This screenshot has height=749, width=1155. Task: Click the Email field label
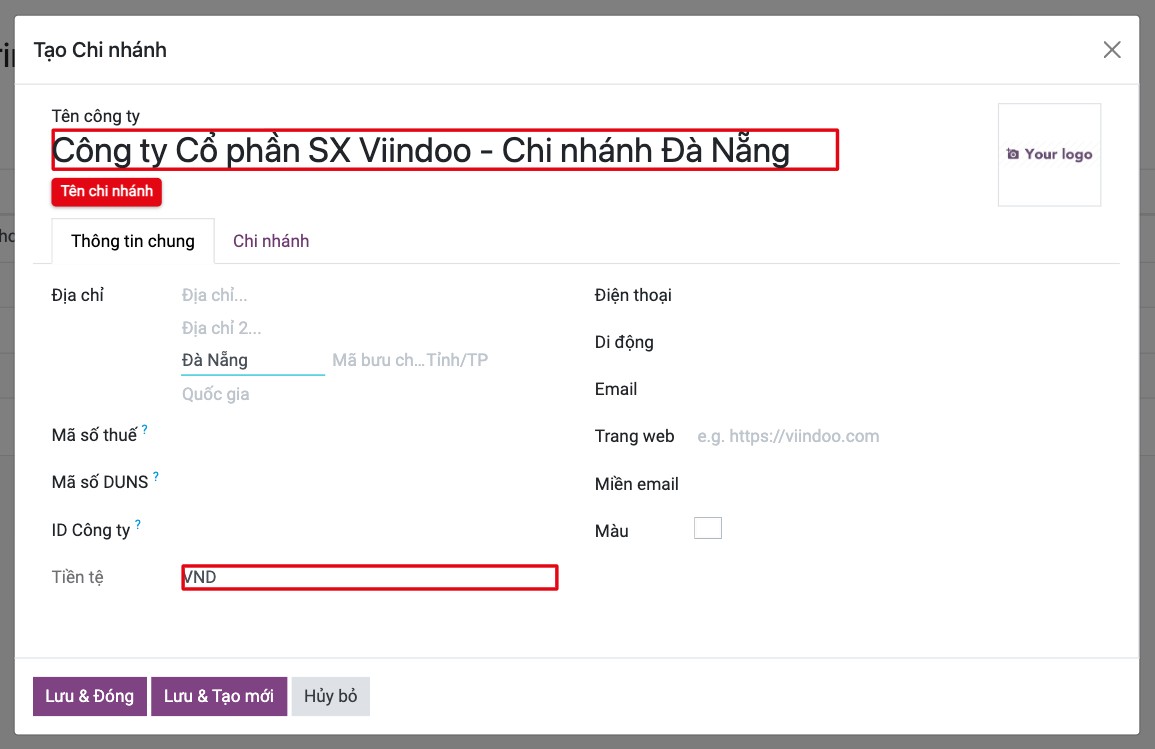point(616,389)
